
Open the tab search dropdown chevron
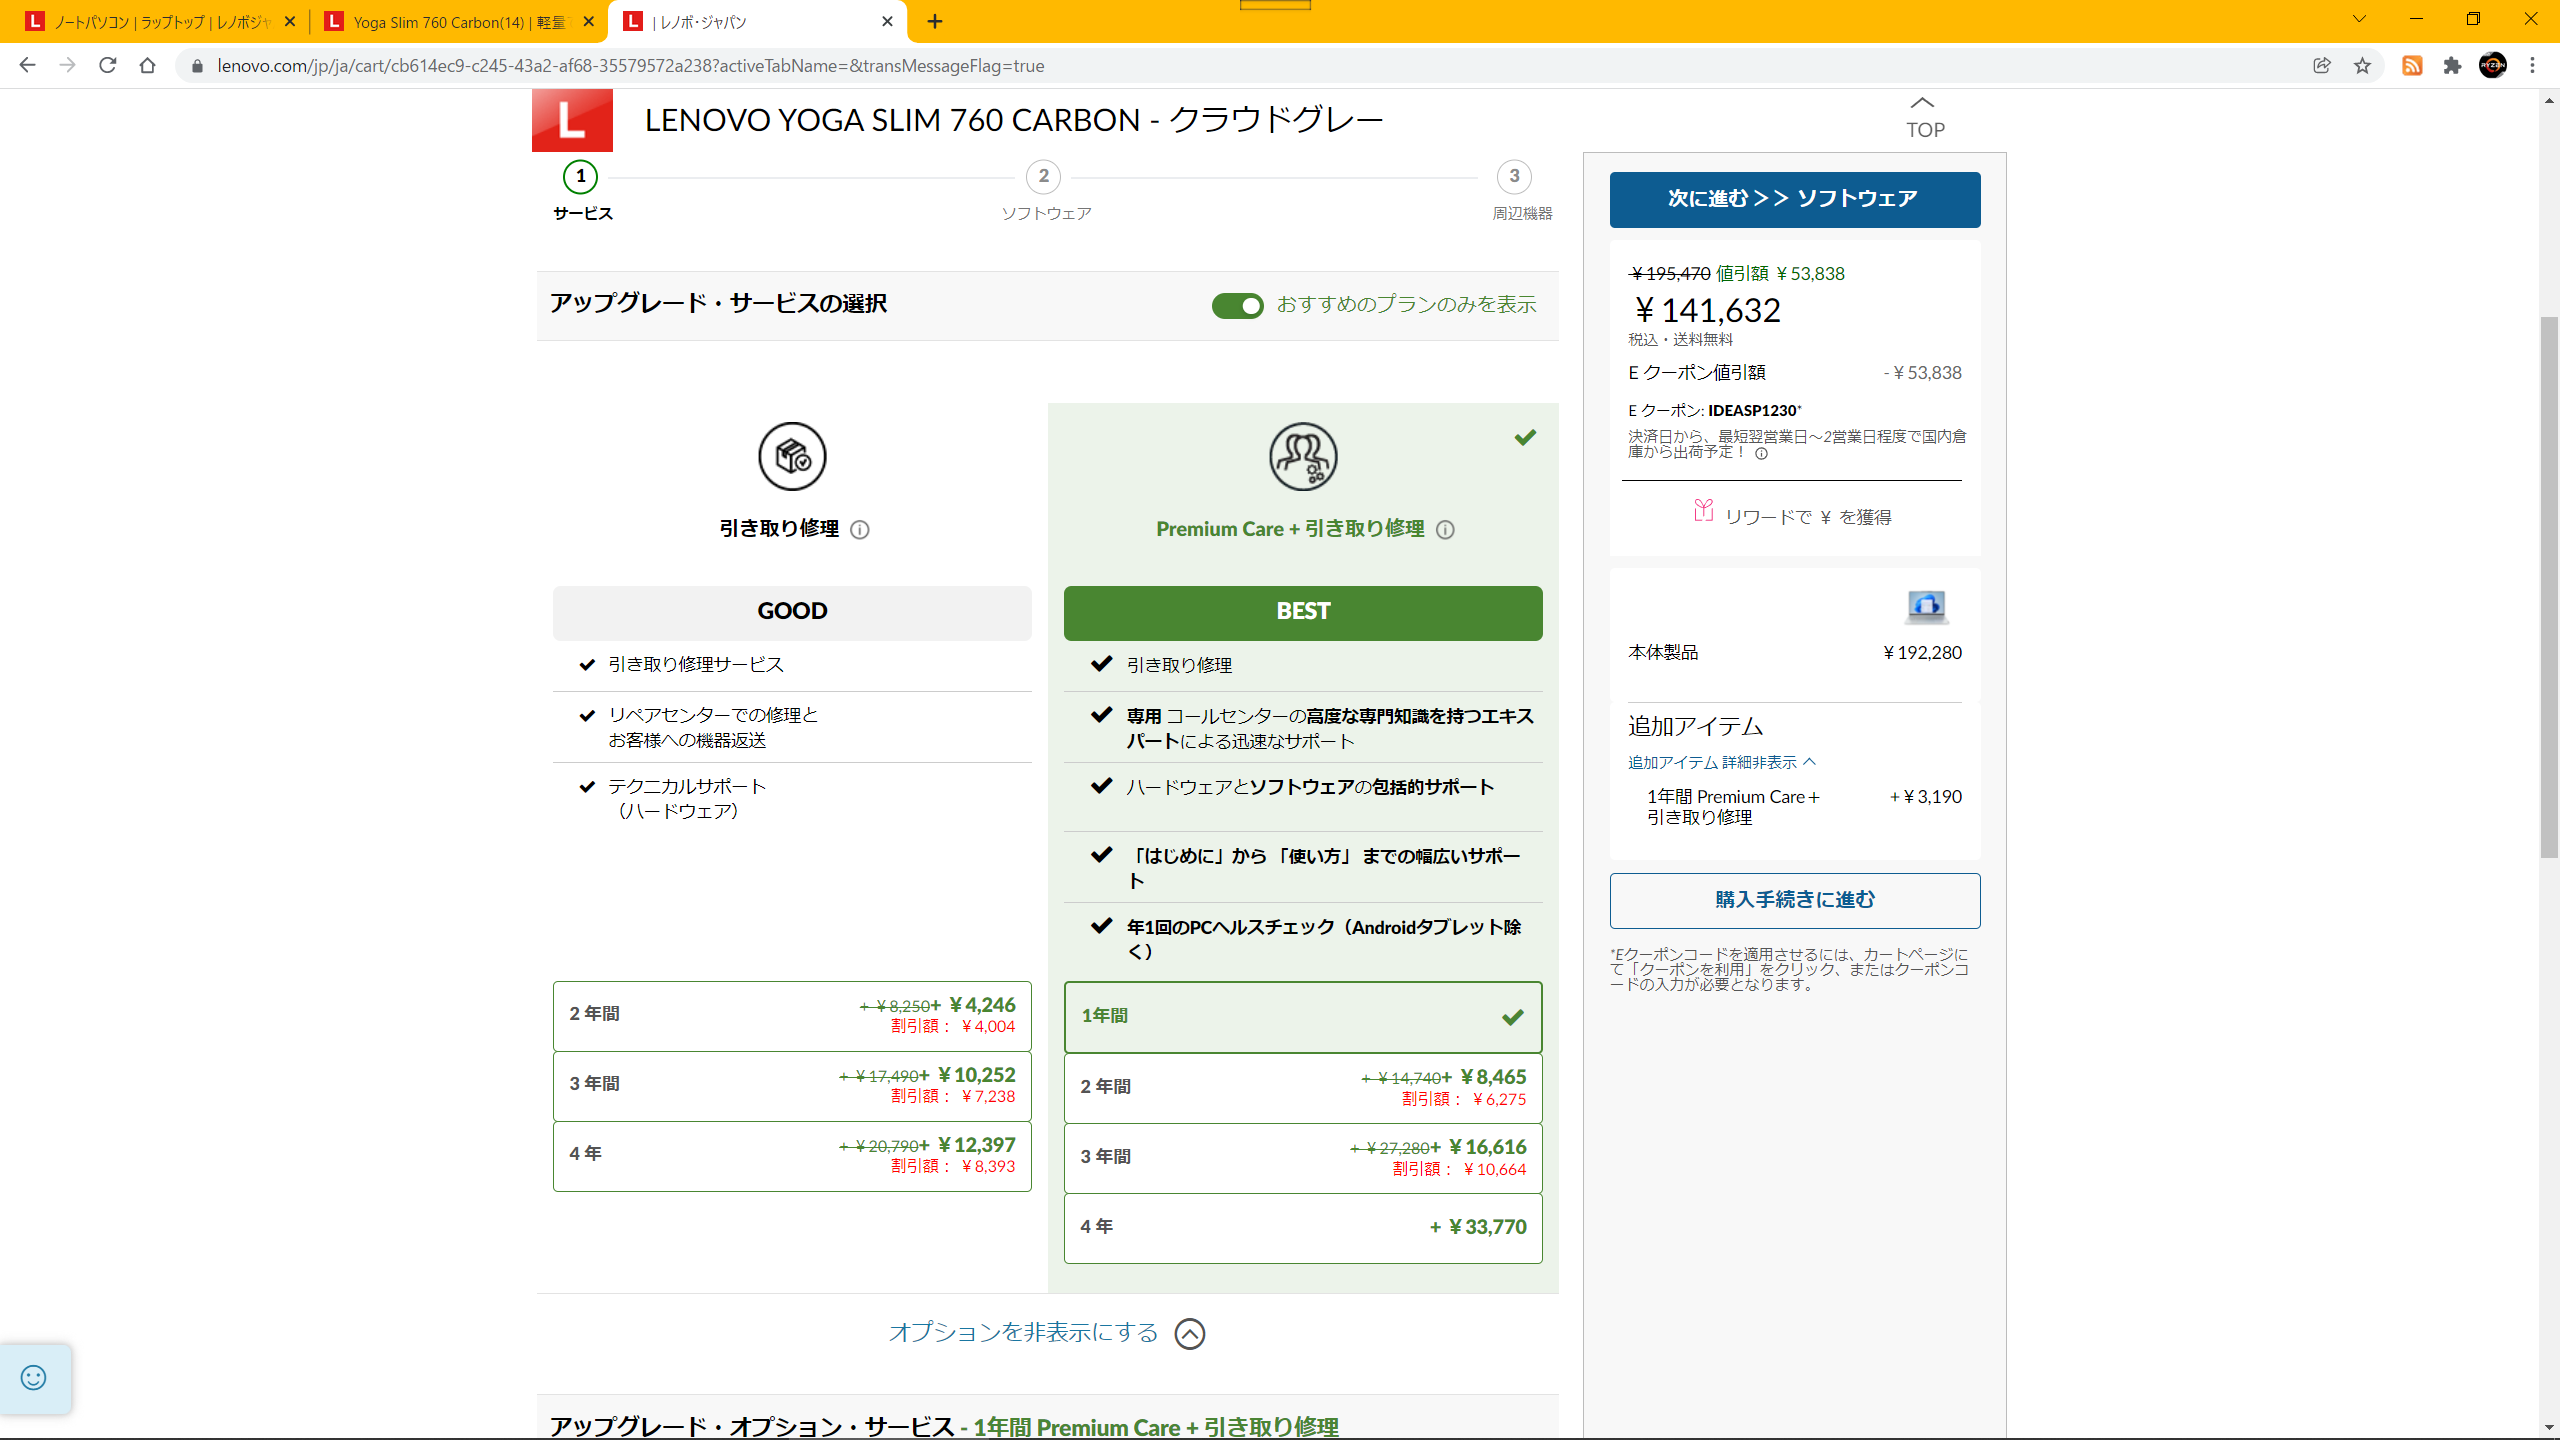tap(2360, 19)
